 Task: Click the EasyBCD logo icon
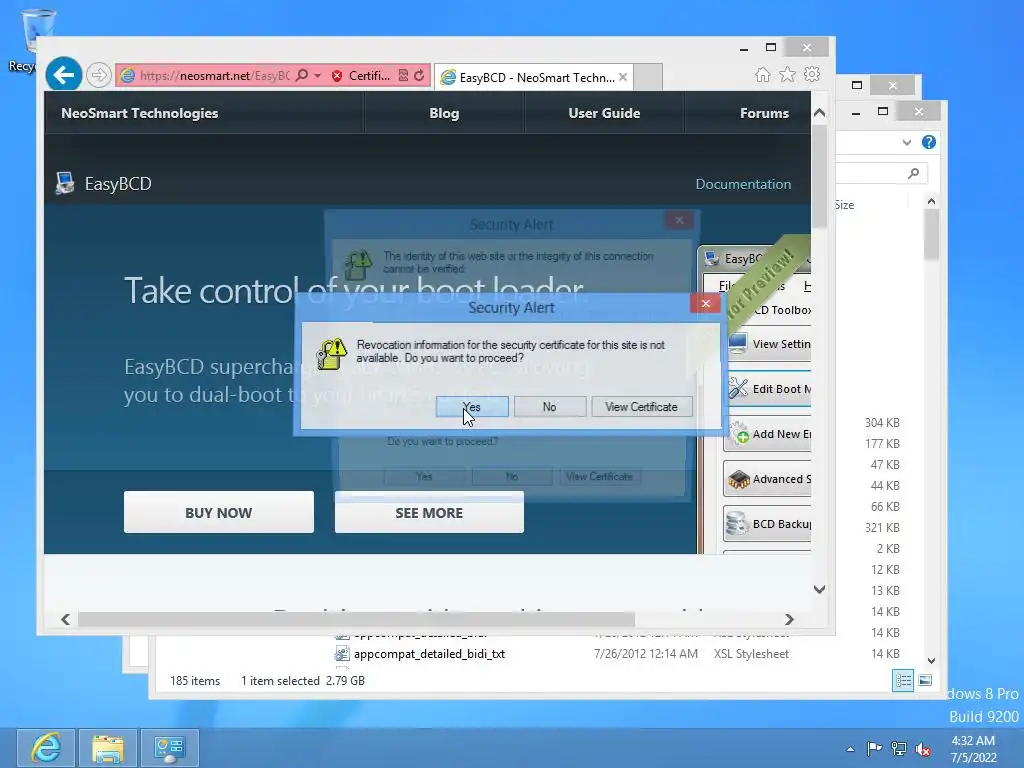65,184
